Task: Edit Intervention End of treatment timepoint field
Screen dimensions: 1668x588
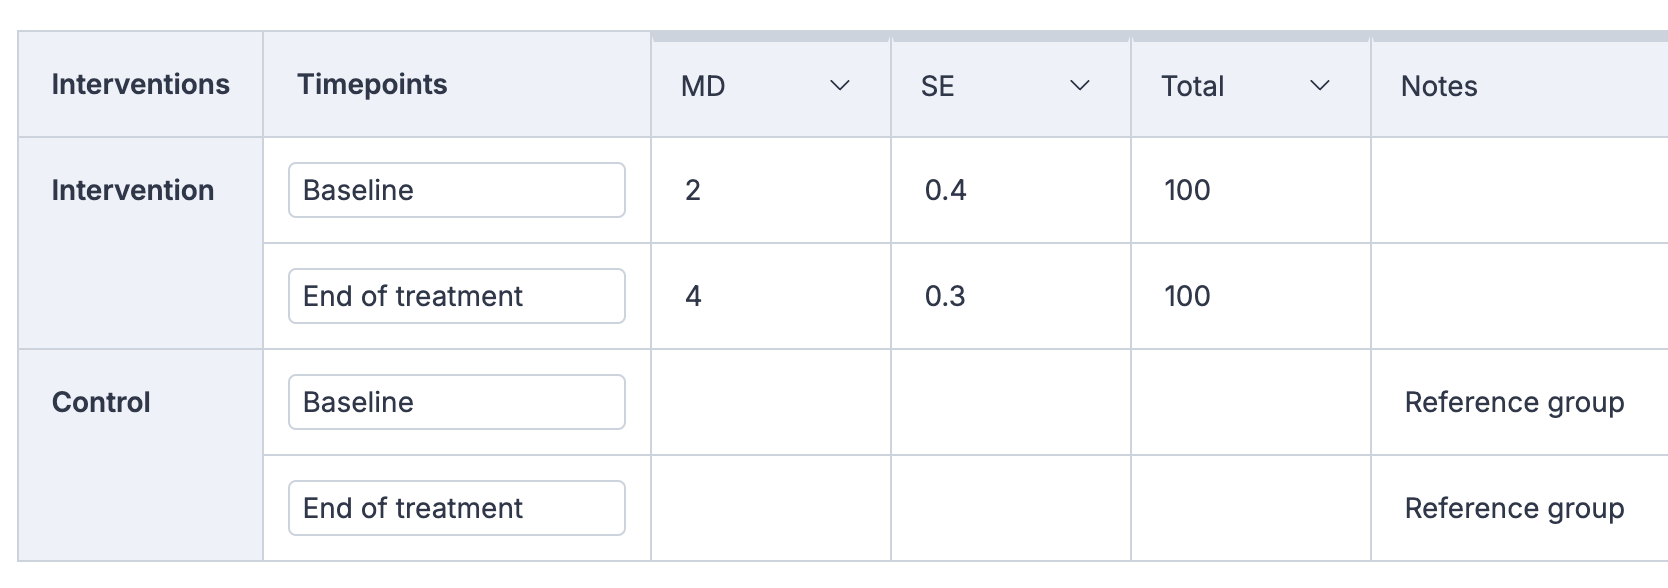Action: pos(456,296)
